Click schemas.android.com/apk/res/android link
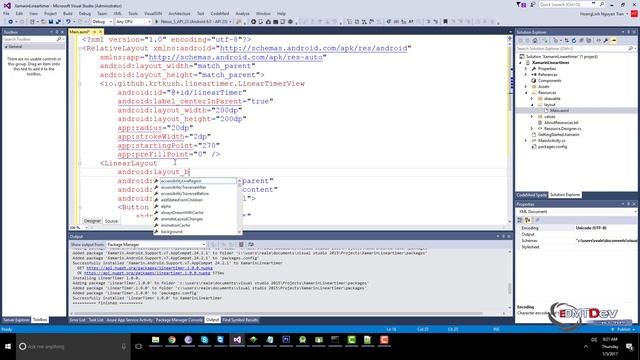 (313, 48)
